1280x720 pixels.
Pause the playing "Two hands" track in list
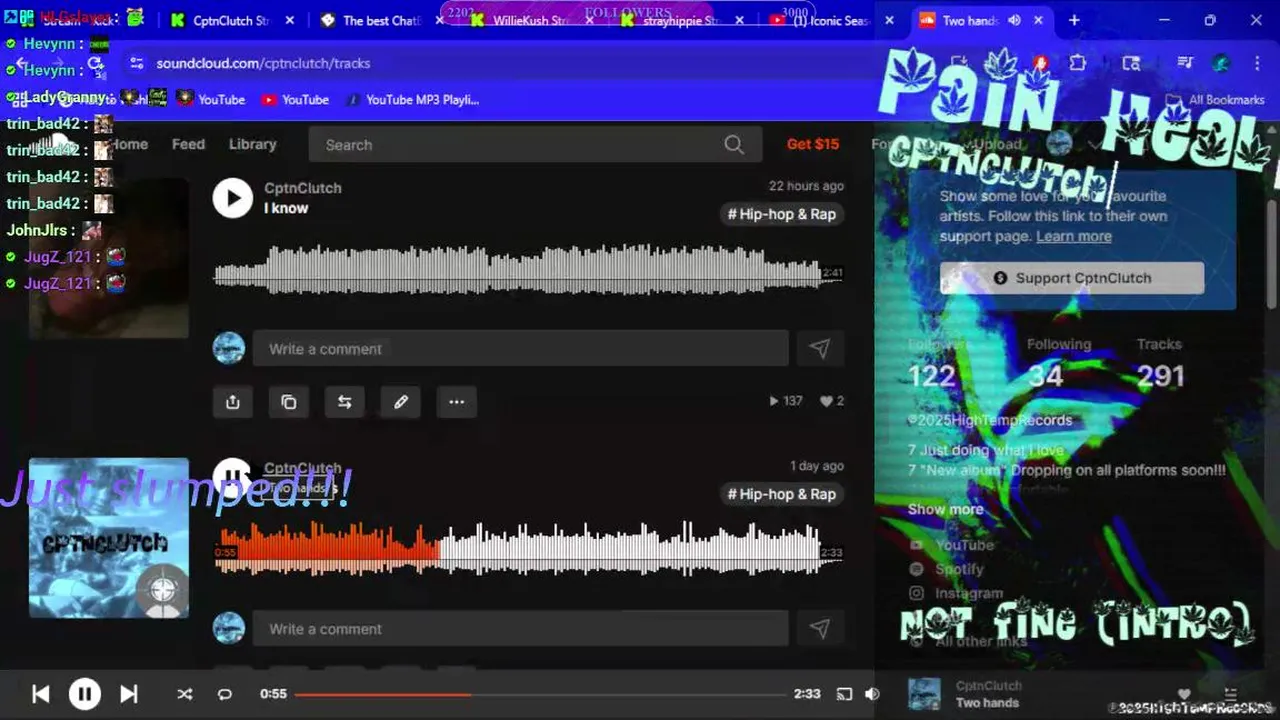232,478
